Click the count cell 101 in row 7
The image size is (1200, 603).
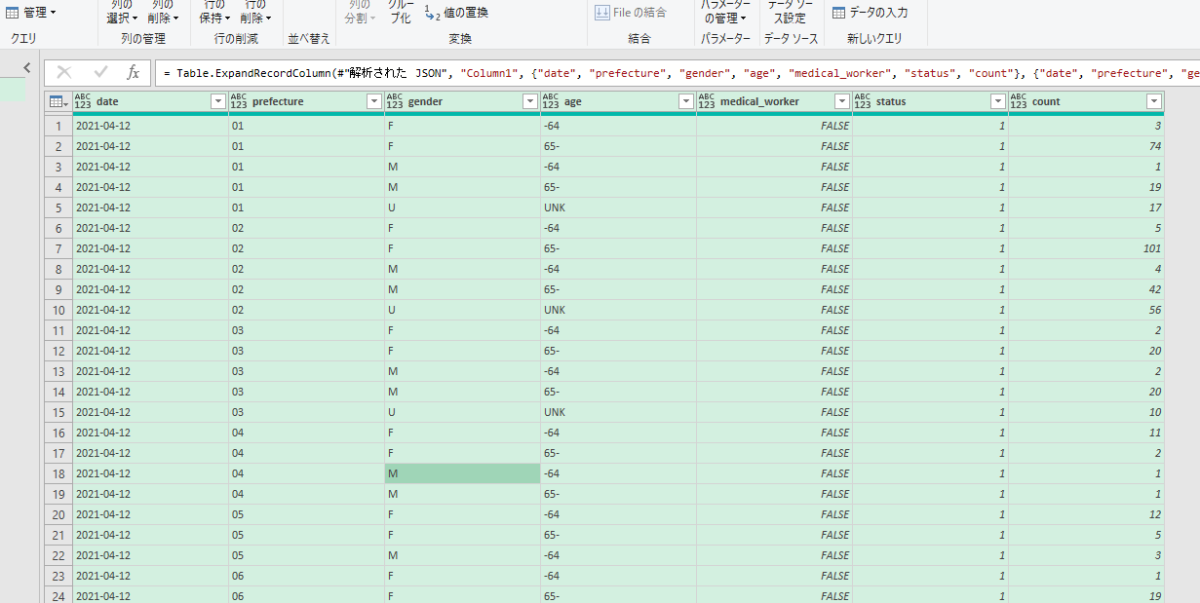point(1086,248)
